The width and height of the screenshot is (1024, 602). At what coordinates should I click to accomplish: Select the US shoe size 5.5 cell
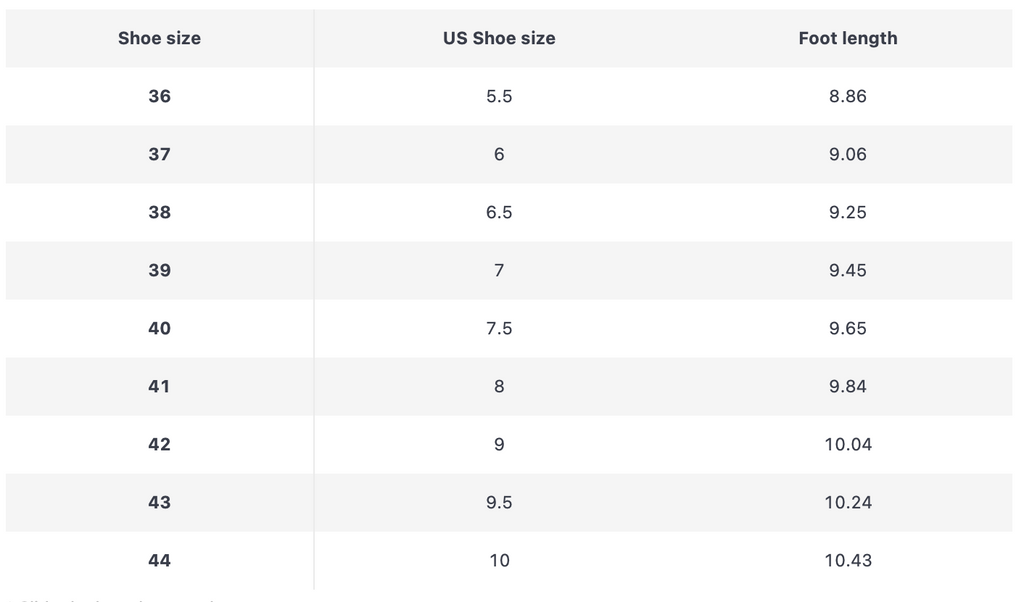click(x=499, y=97)
